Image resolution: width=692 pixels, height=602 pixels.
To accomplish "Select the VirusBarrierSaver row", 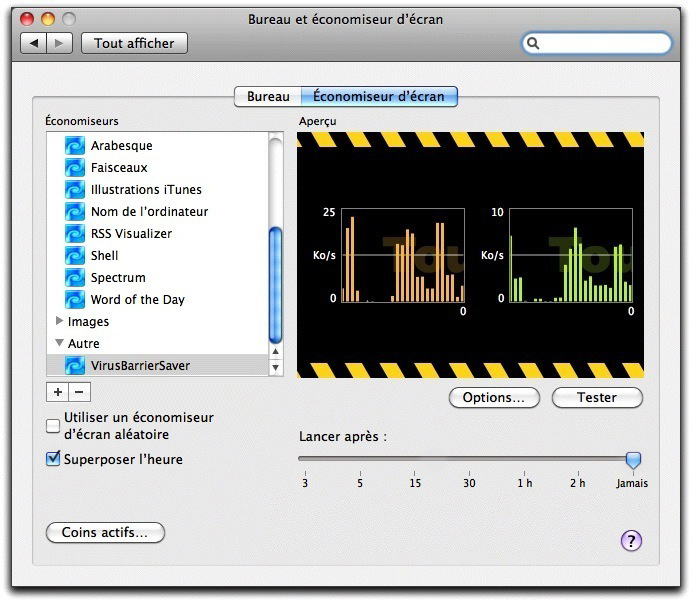I will (x=158, y=365).
